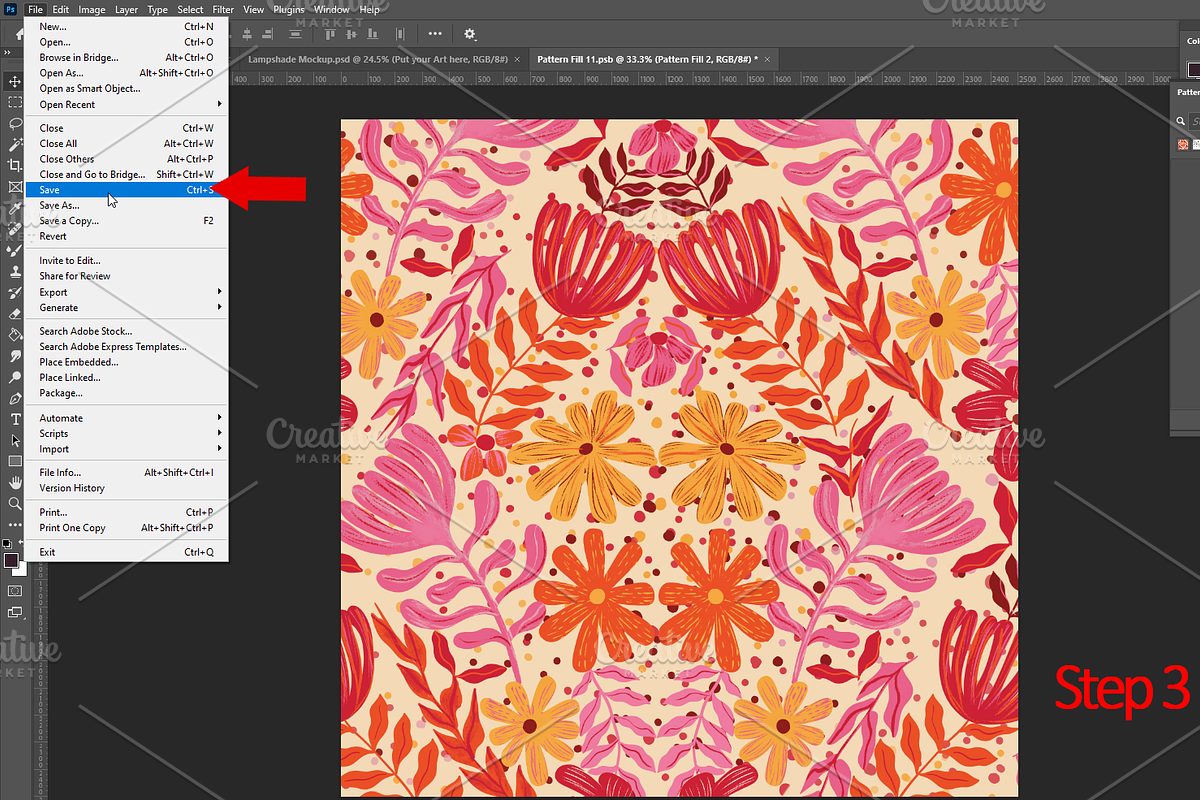Select the floral pattern thumbnail in Patterns panel
1200x800 pixels.
1183,144
